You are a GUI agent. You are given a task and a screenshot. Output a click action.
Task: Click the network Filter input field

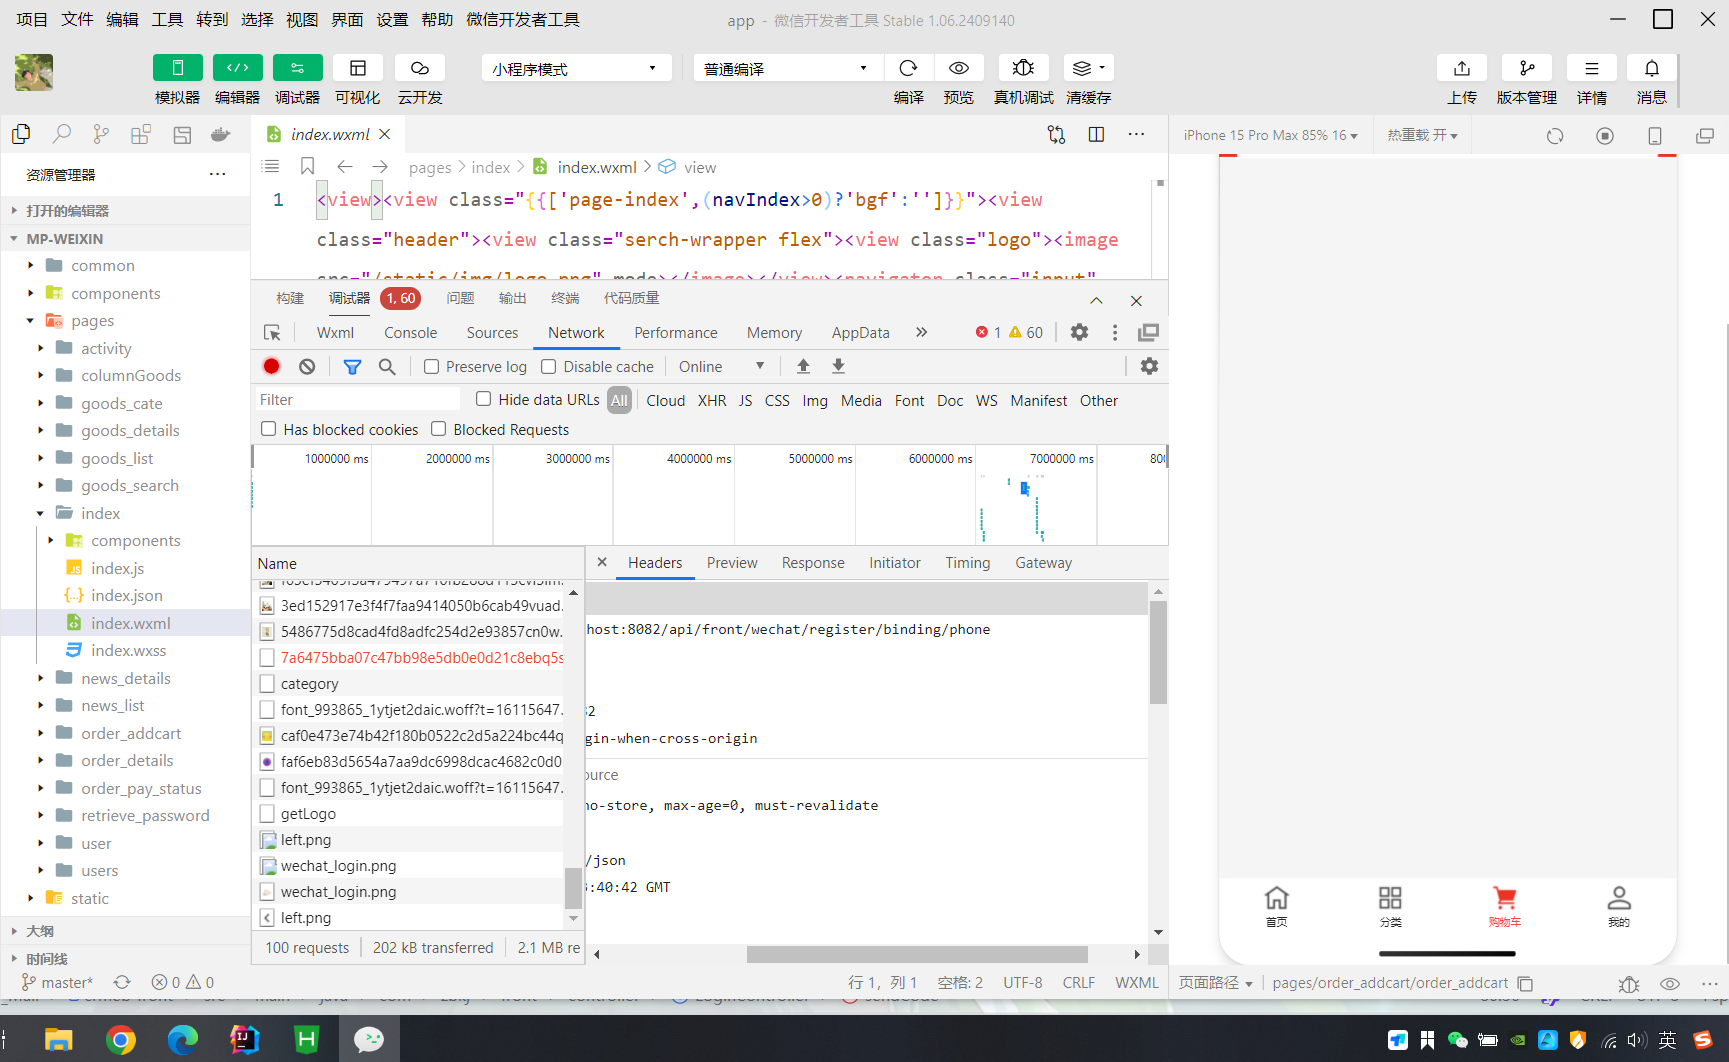click(x=356, y=399)
